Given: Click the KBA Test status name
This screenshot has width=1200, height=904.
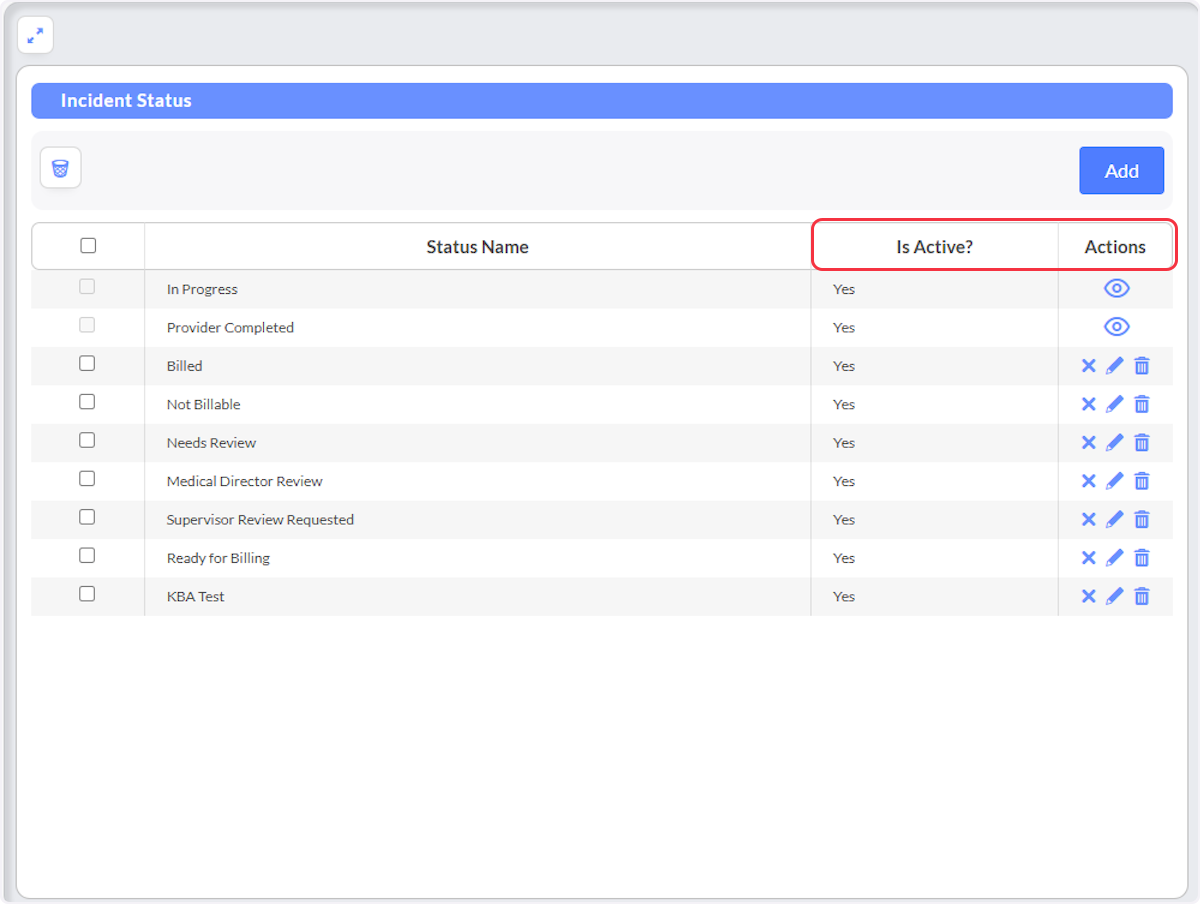Looking at the screenshot, I should tap(195, 596).
